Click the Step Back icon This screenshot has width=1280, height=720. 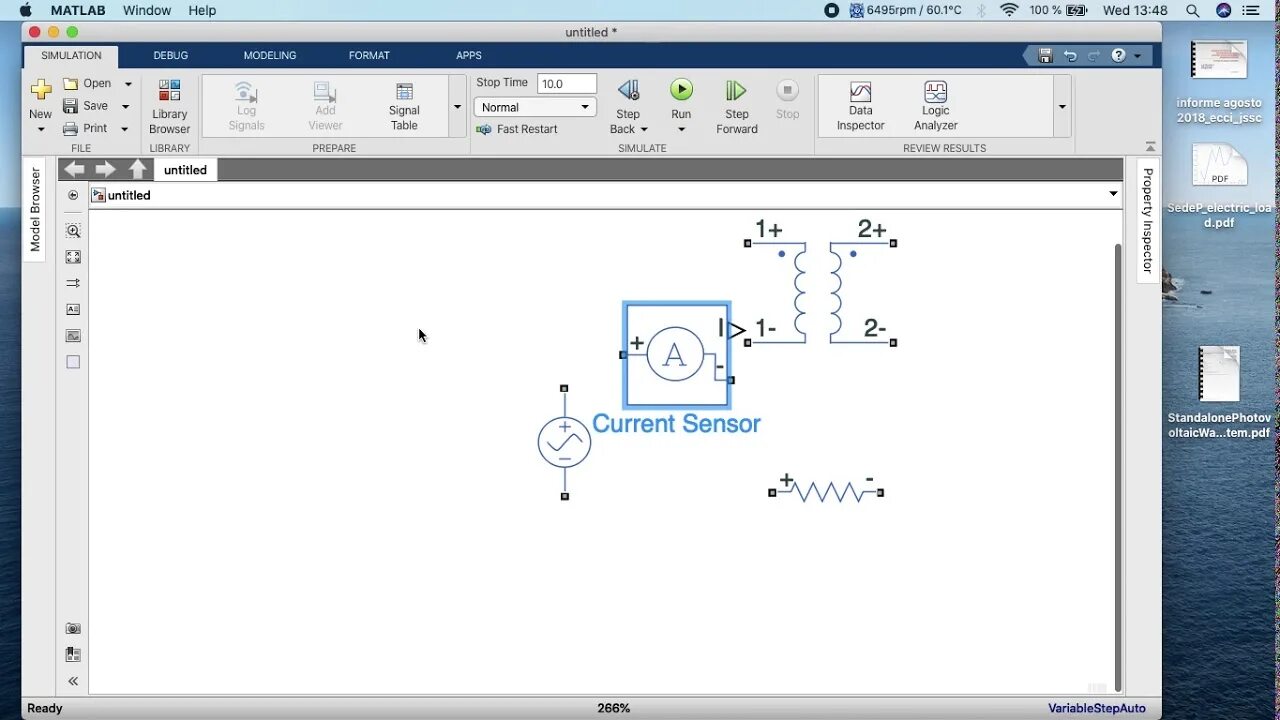tap(628, 91)
